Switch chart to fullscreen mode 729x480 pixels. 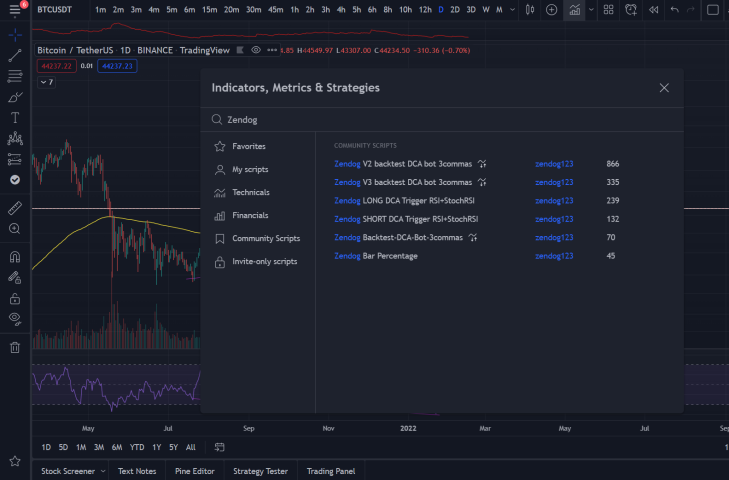tap(713, 10)
